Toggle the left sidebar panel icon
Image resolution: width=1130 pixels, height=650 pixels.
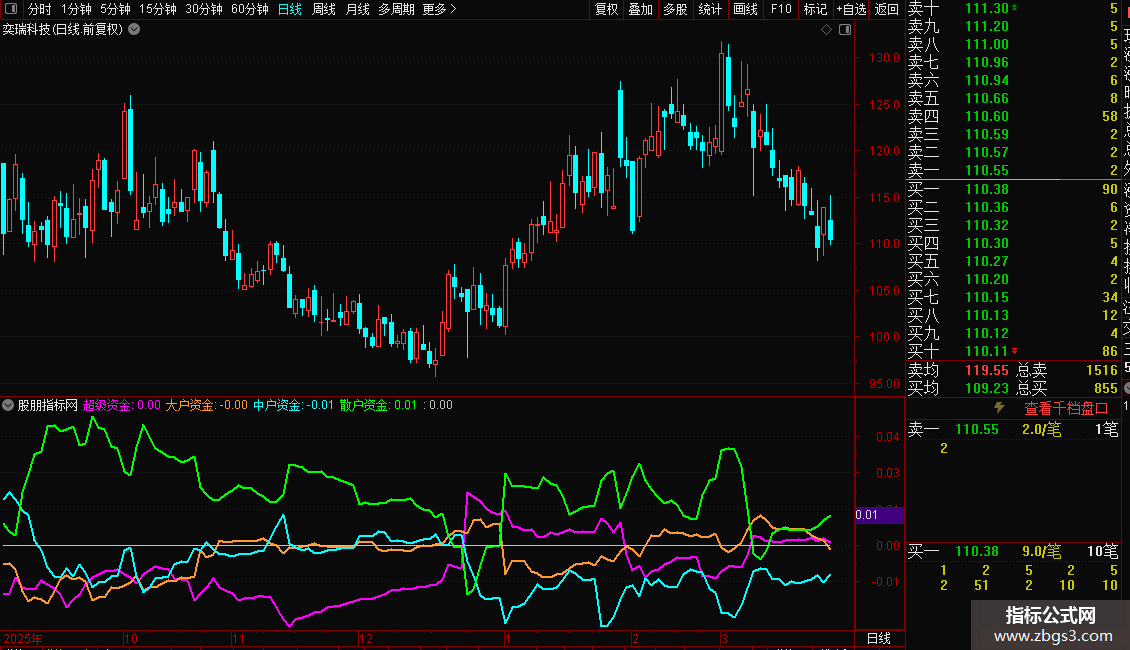(x=9, y=9)
